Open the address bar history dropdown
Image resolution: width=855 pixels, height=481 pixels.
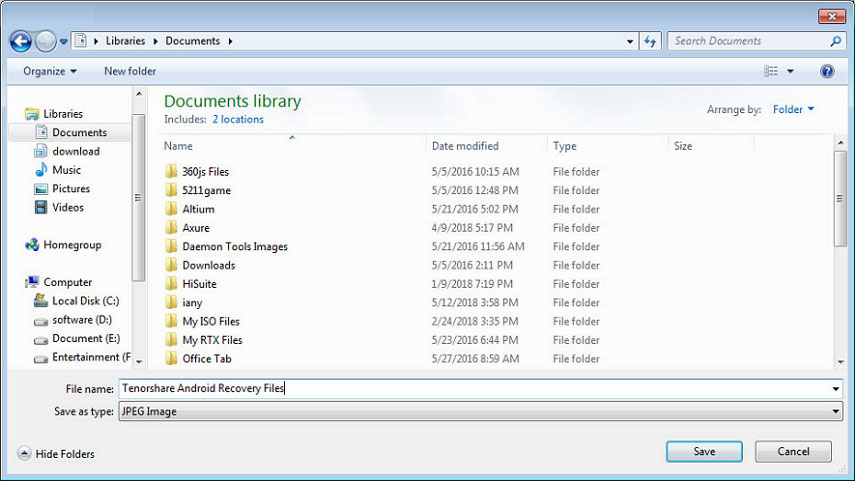(630, 41)
